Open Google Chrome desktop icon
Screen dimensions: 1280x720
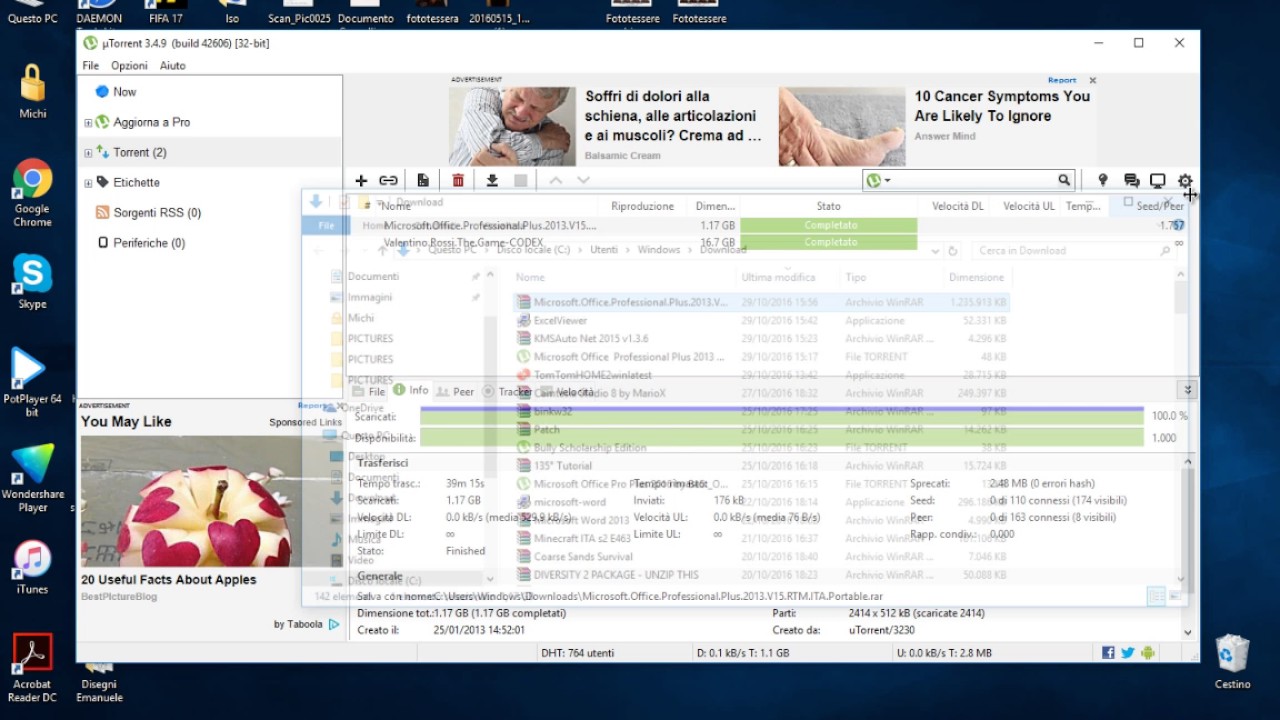[x=32, y=193]
